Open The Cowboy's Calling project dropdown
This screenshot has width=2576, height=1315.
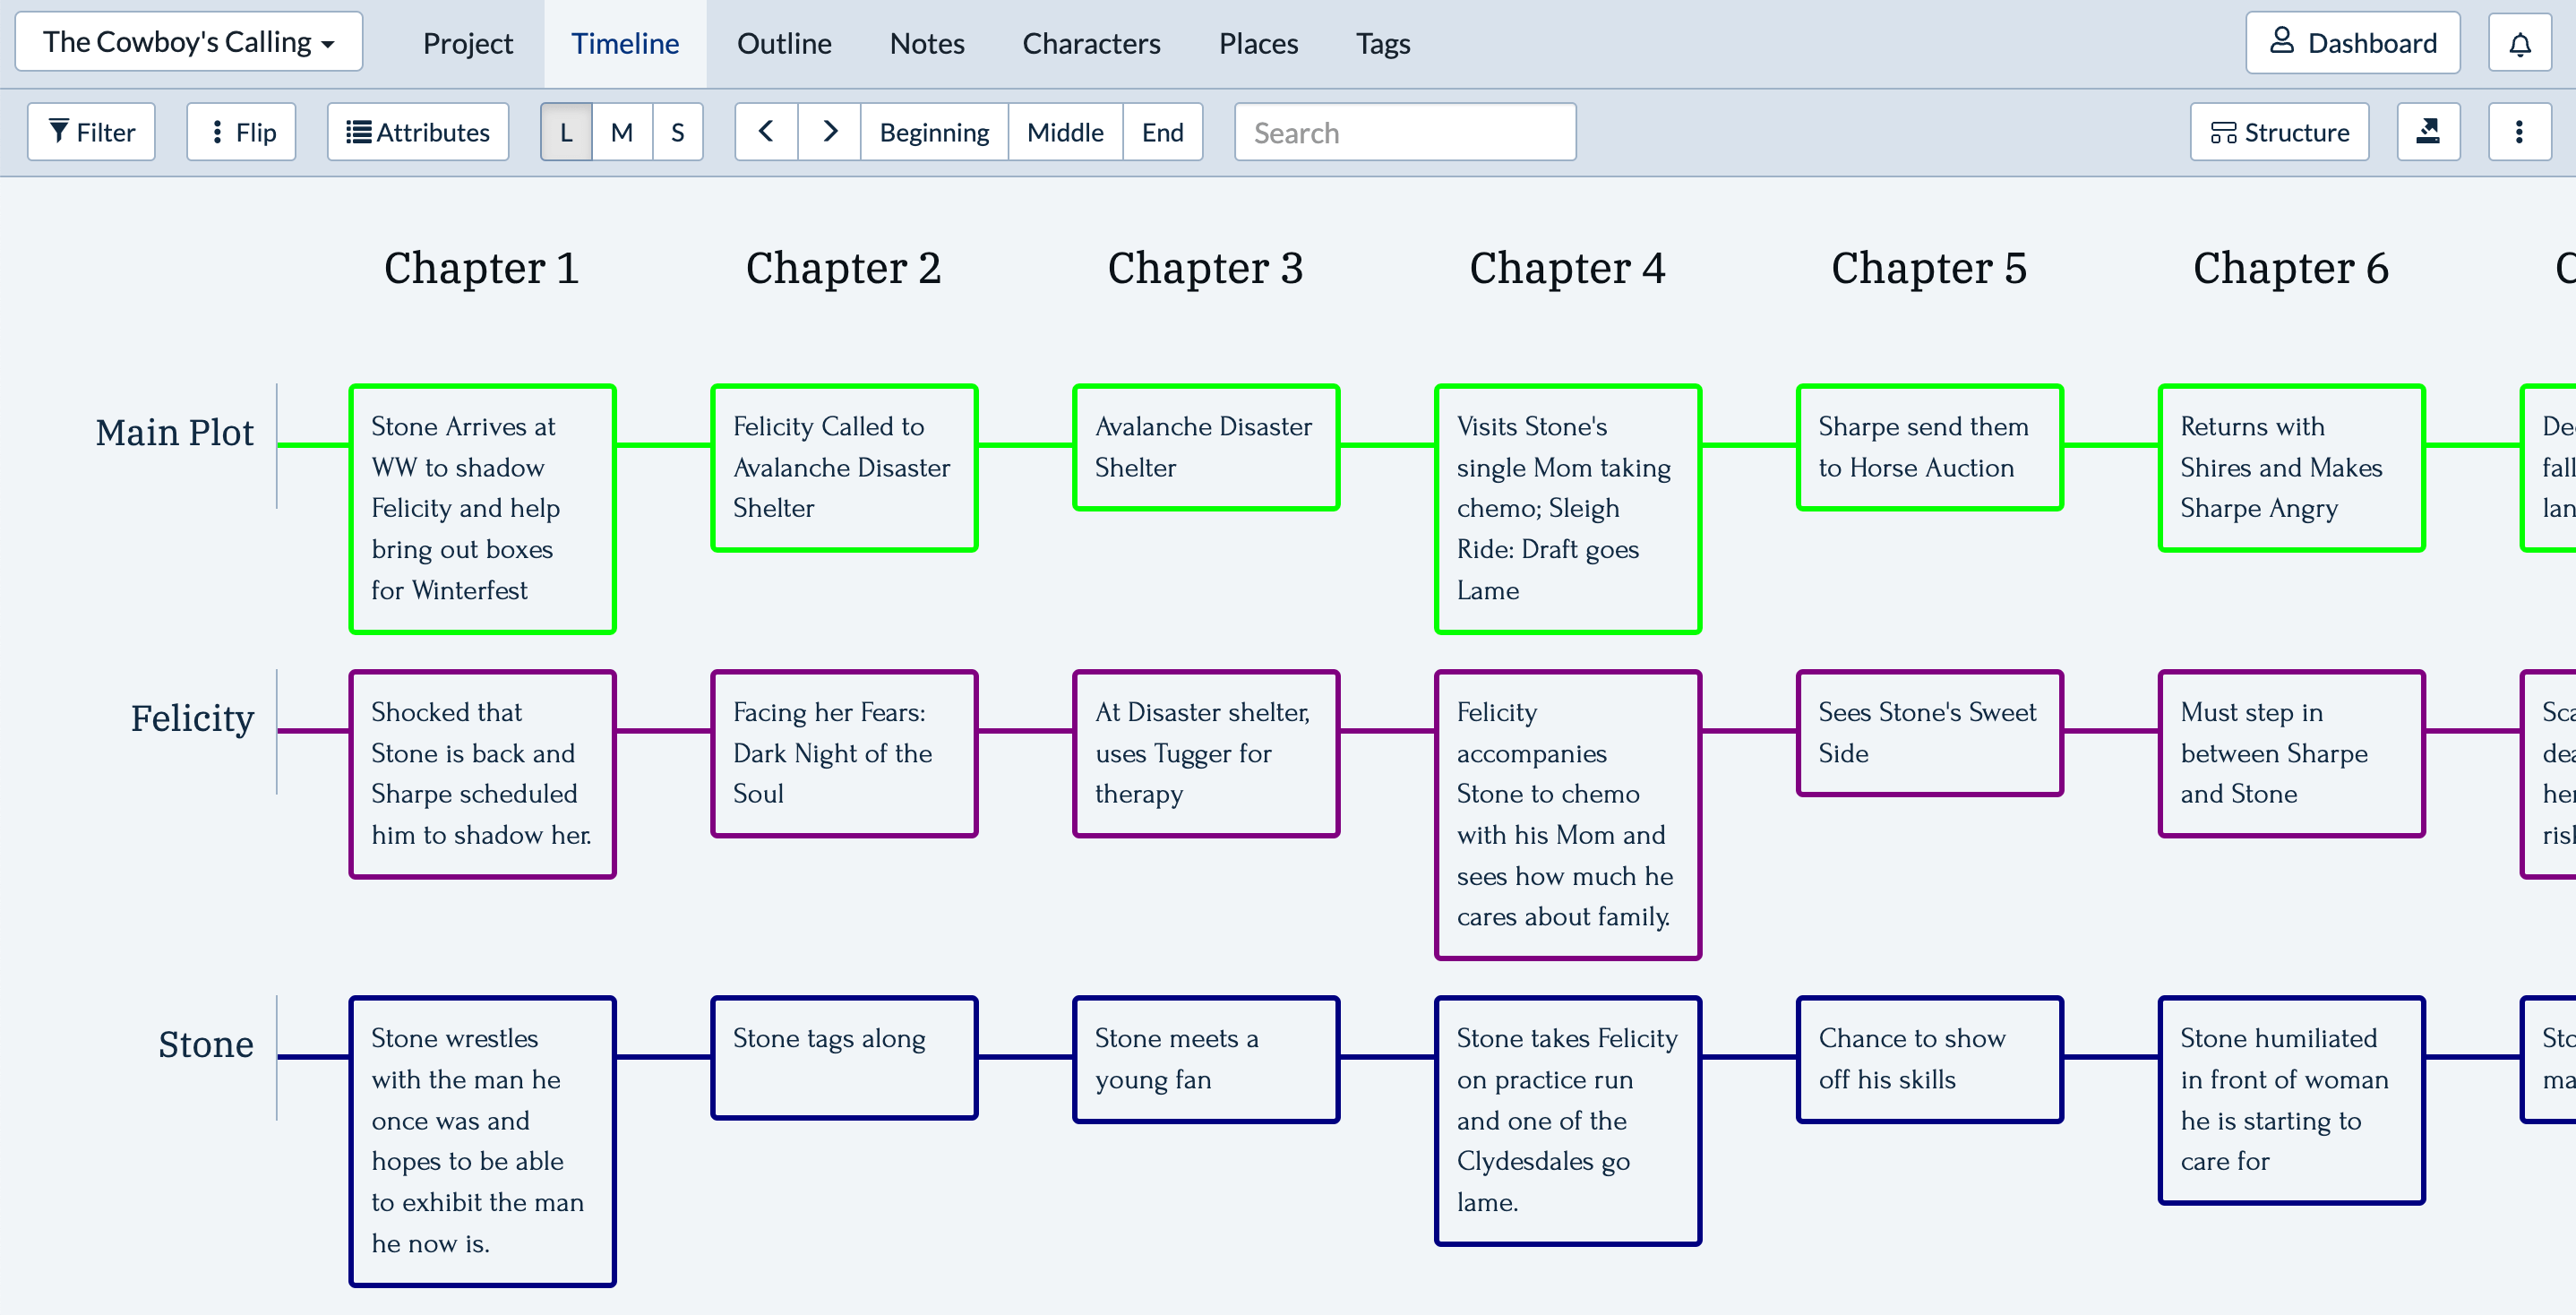(x=189, y=42)
